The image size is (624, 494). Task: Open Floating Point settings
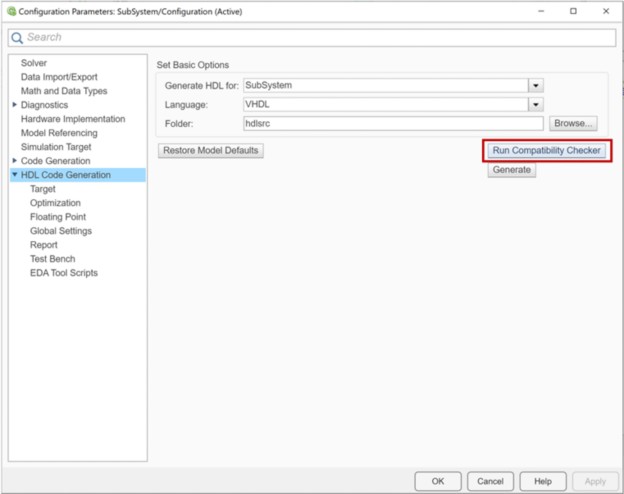(58, 217)
